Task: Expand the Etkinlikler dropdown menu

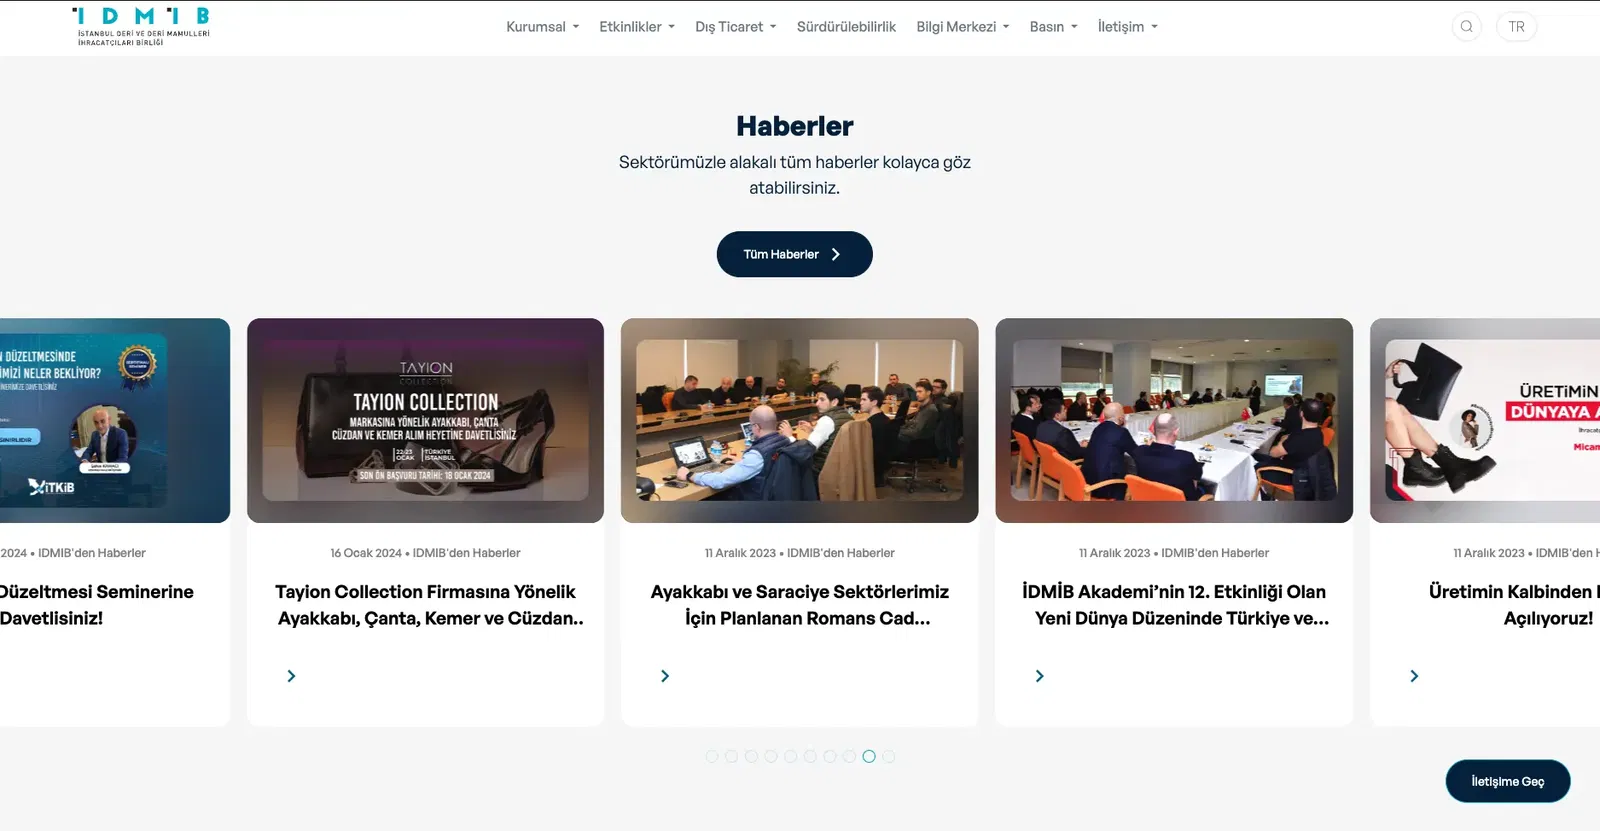Action: click(x=637, y=27)
